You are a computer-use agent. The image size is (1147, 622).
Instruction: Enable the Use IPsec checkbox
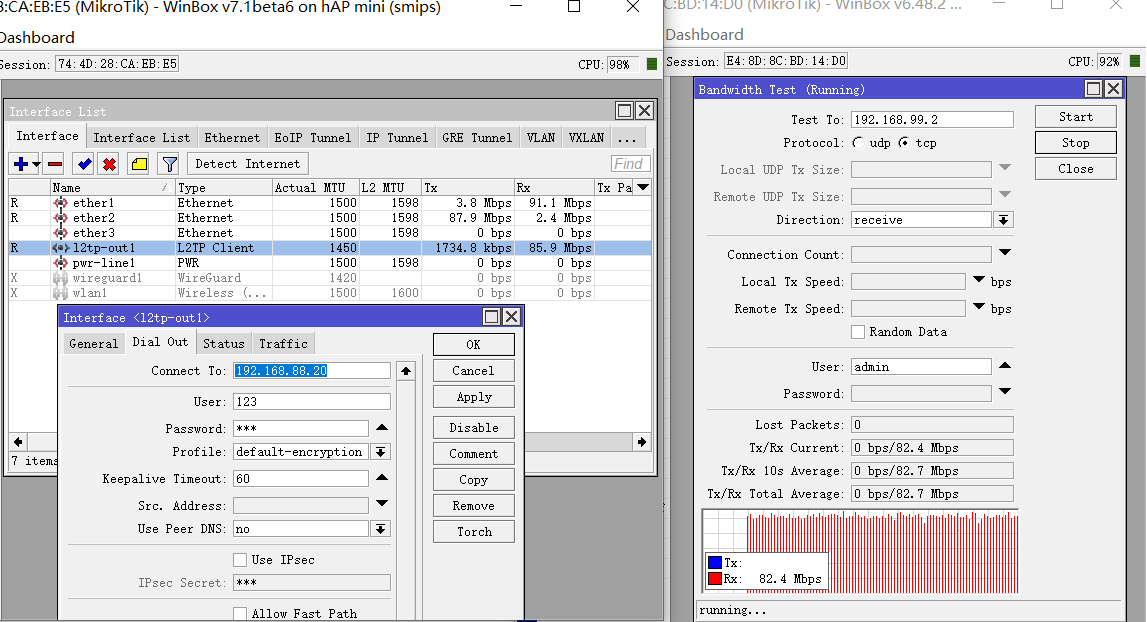[240, 560]
